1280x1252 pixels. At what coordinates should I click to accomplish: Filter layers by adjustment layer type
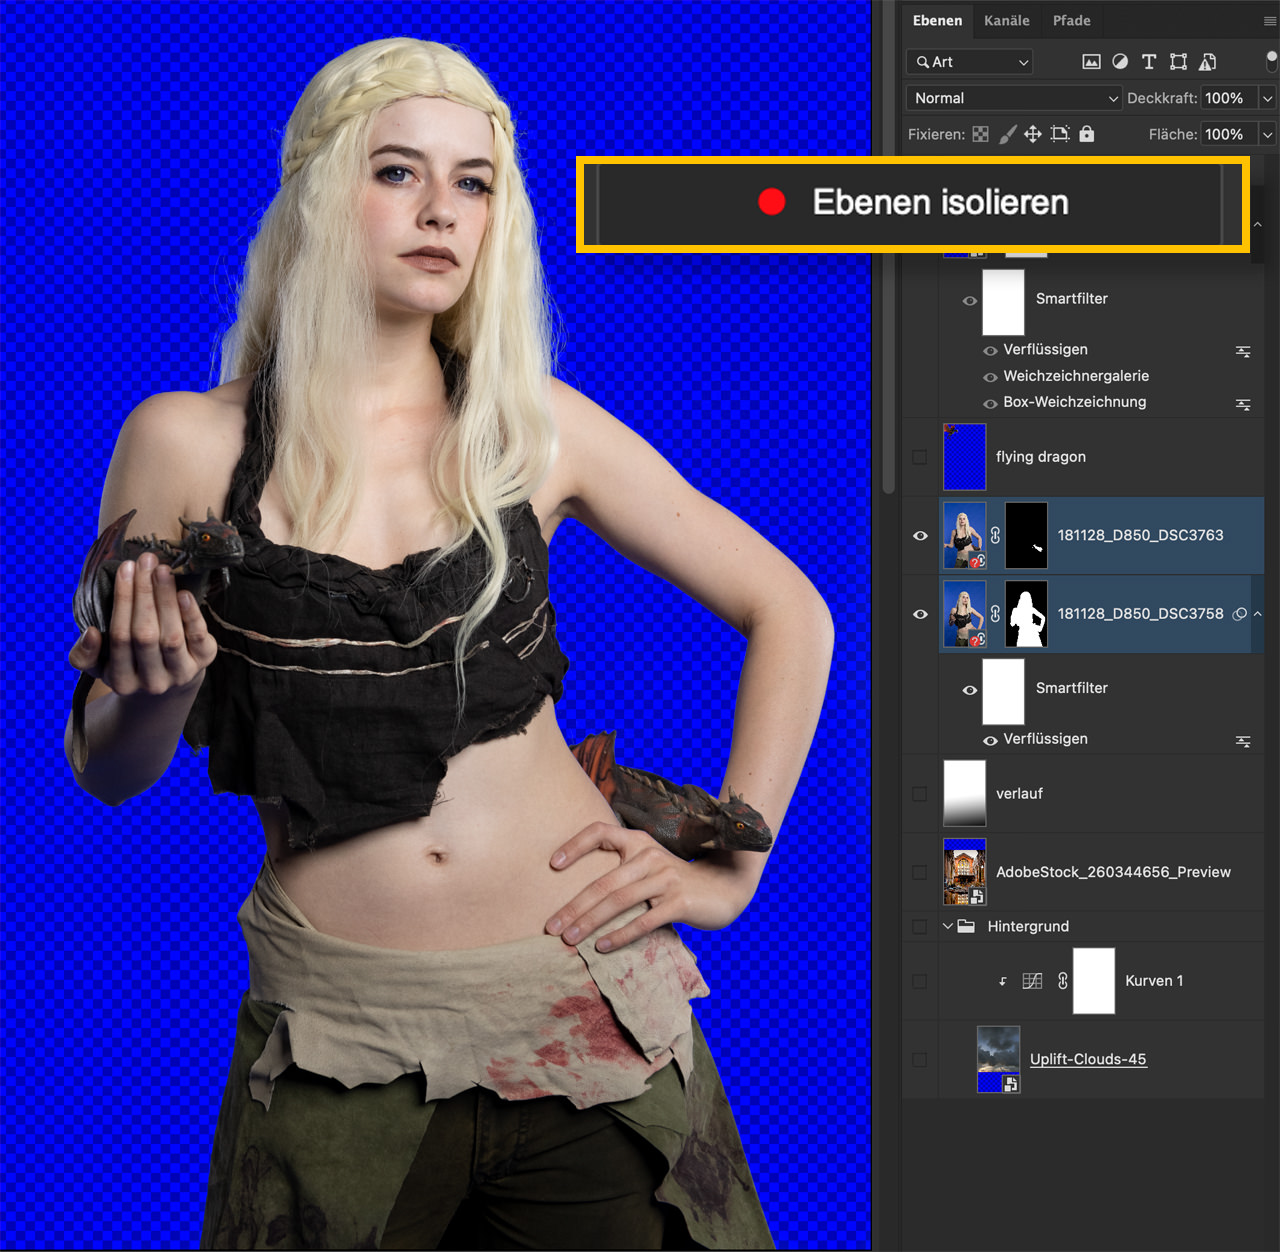pyautogui.click(x=1120, y=62)
